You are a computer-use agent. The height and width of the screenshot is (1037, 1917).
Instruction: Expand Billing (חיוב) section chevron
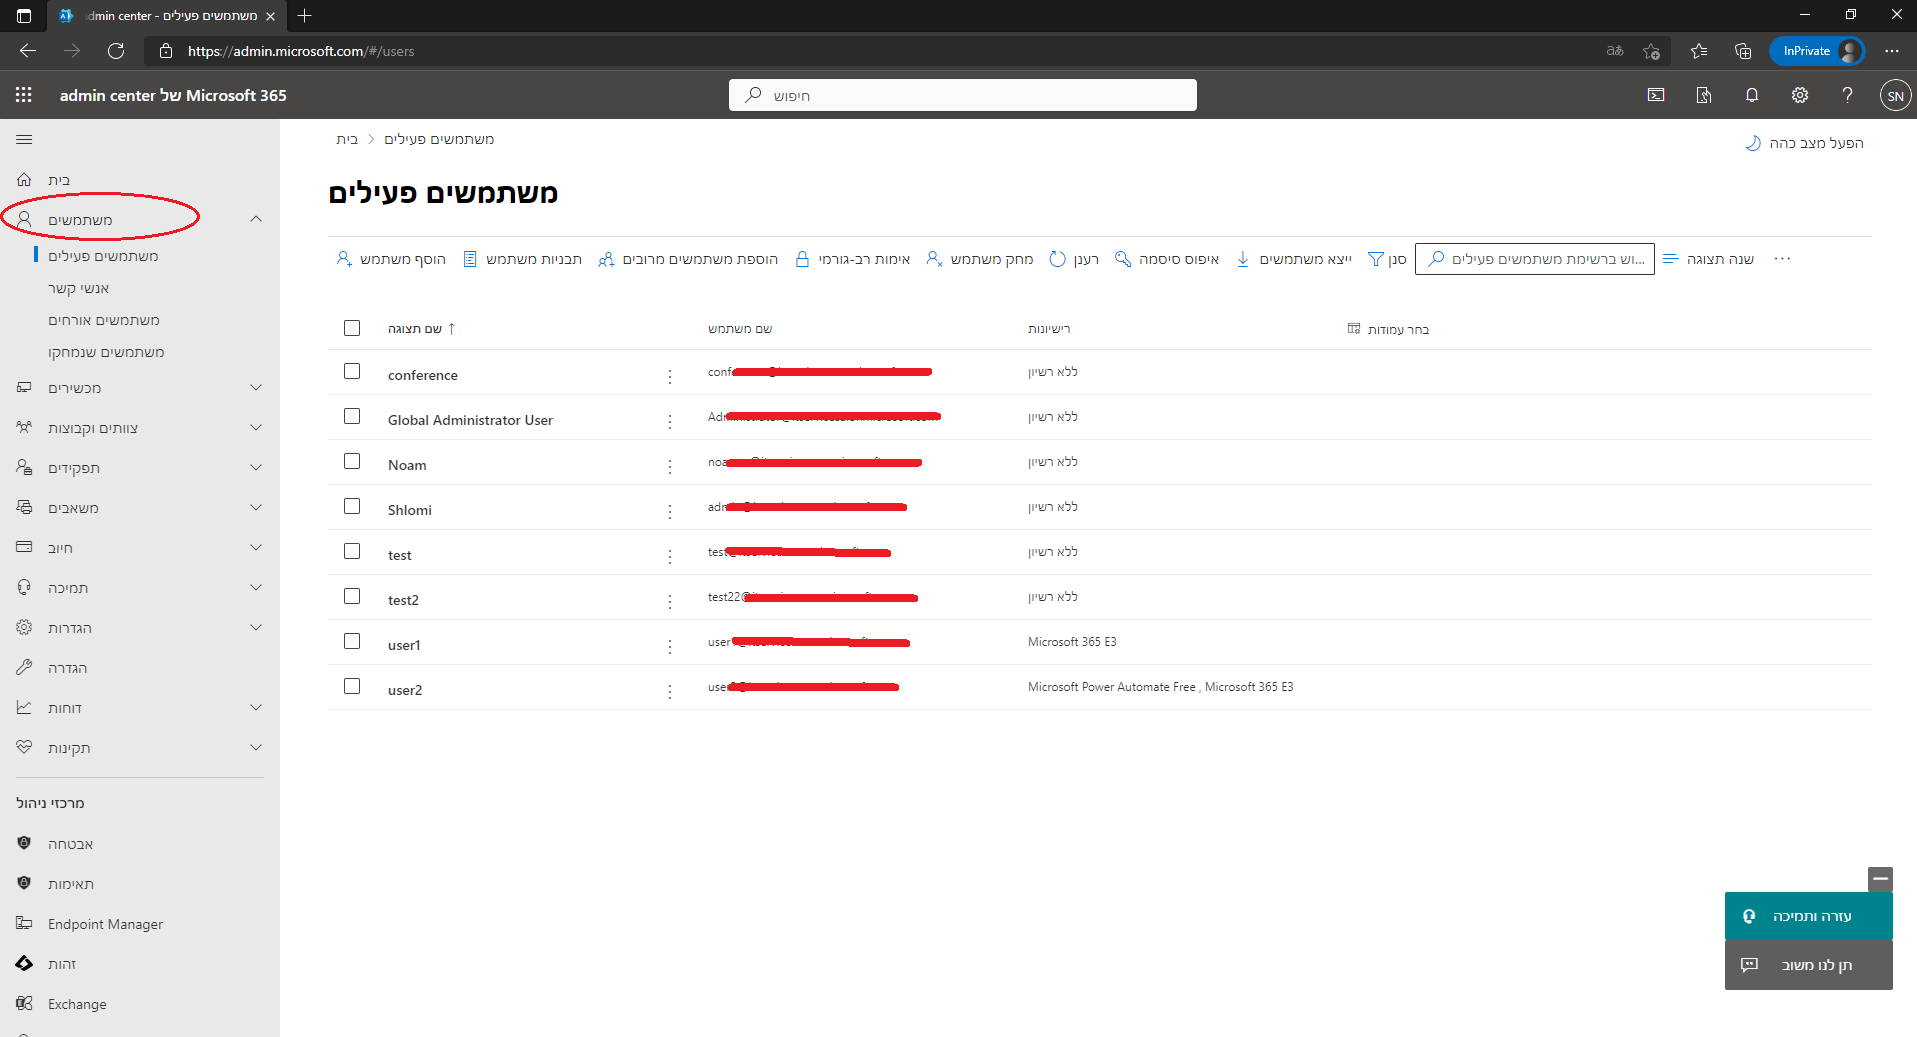[256, 547]
